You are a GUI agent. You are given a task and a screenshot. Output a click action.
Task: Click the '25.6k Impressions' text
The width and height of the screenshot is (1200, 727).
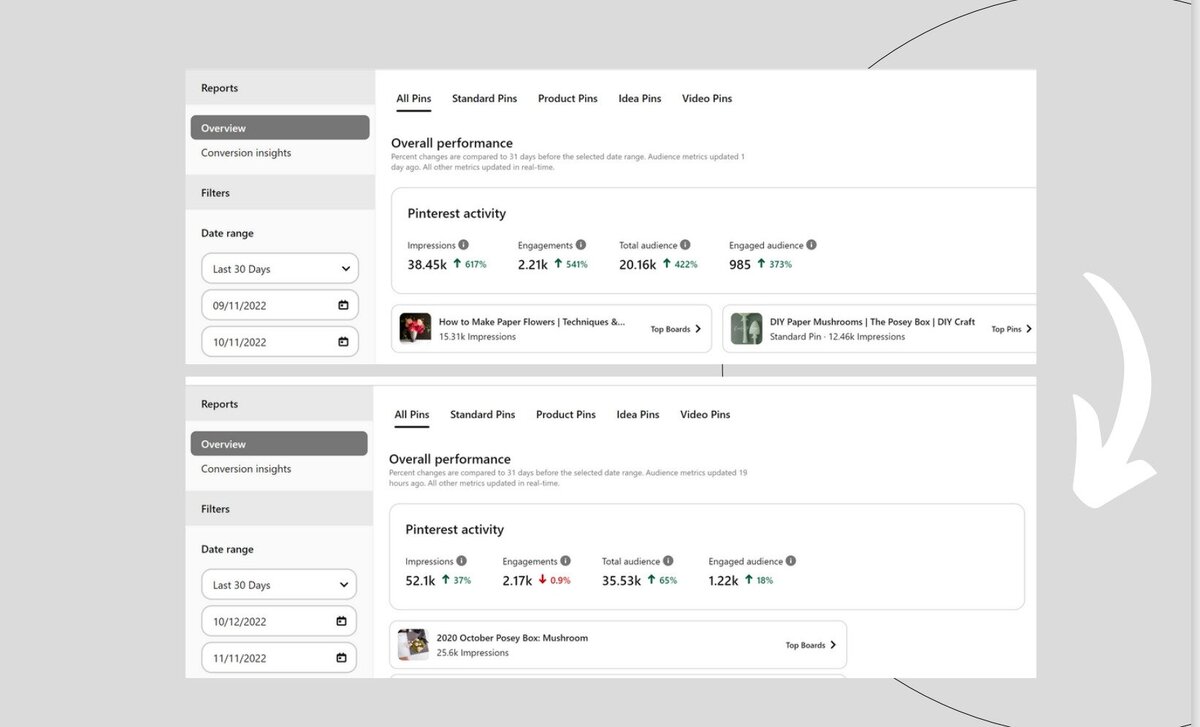[472, 653]
